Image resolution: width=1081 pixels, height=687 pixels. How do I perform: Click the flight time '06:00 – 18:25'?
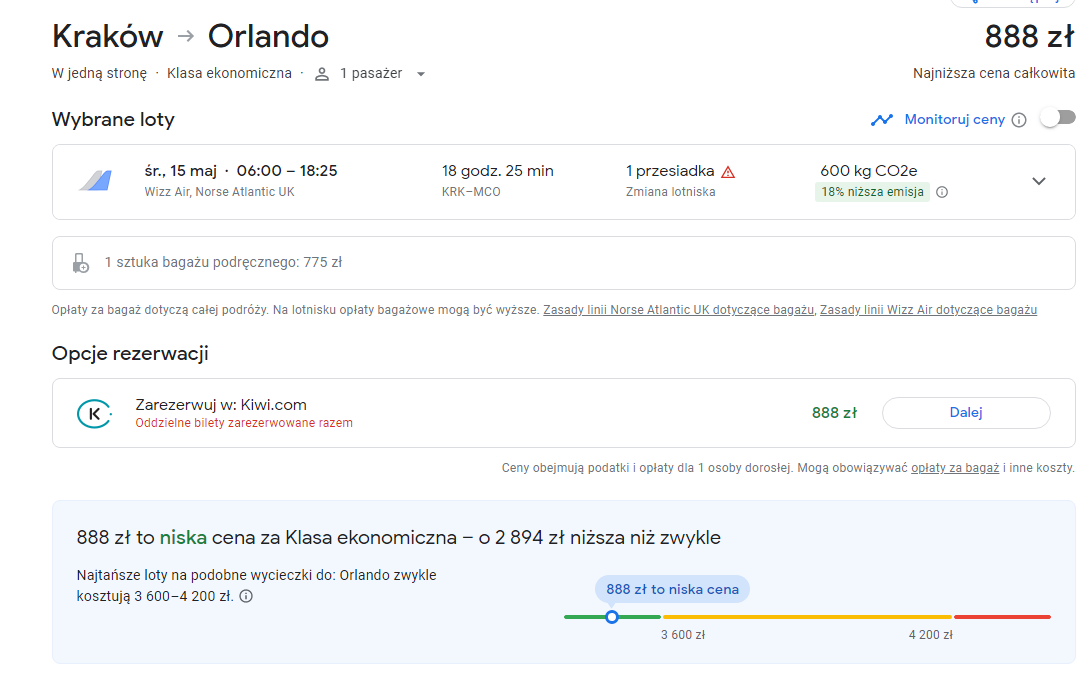tap(287, 170)
